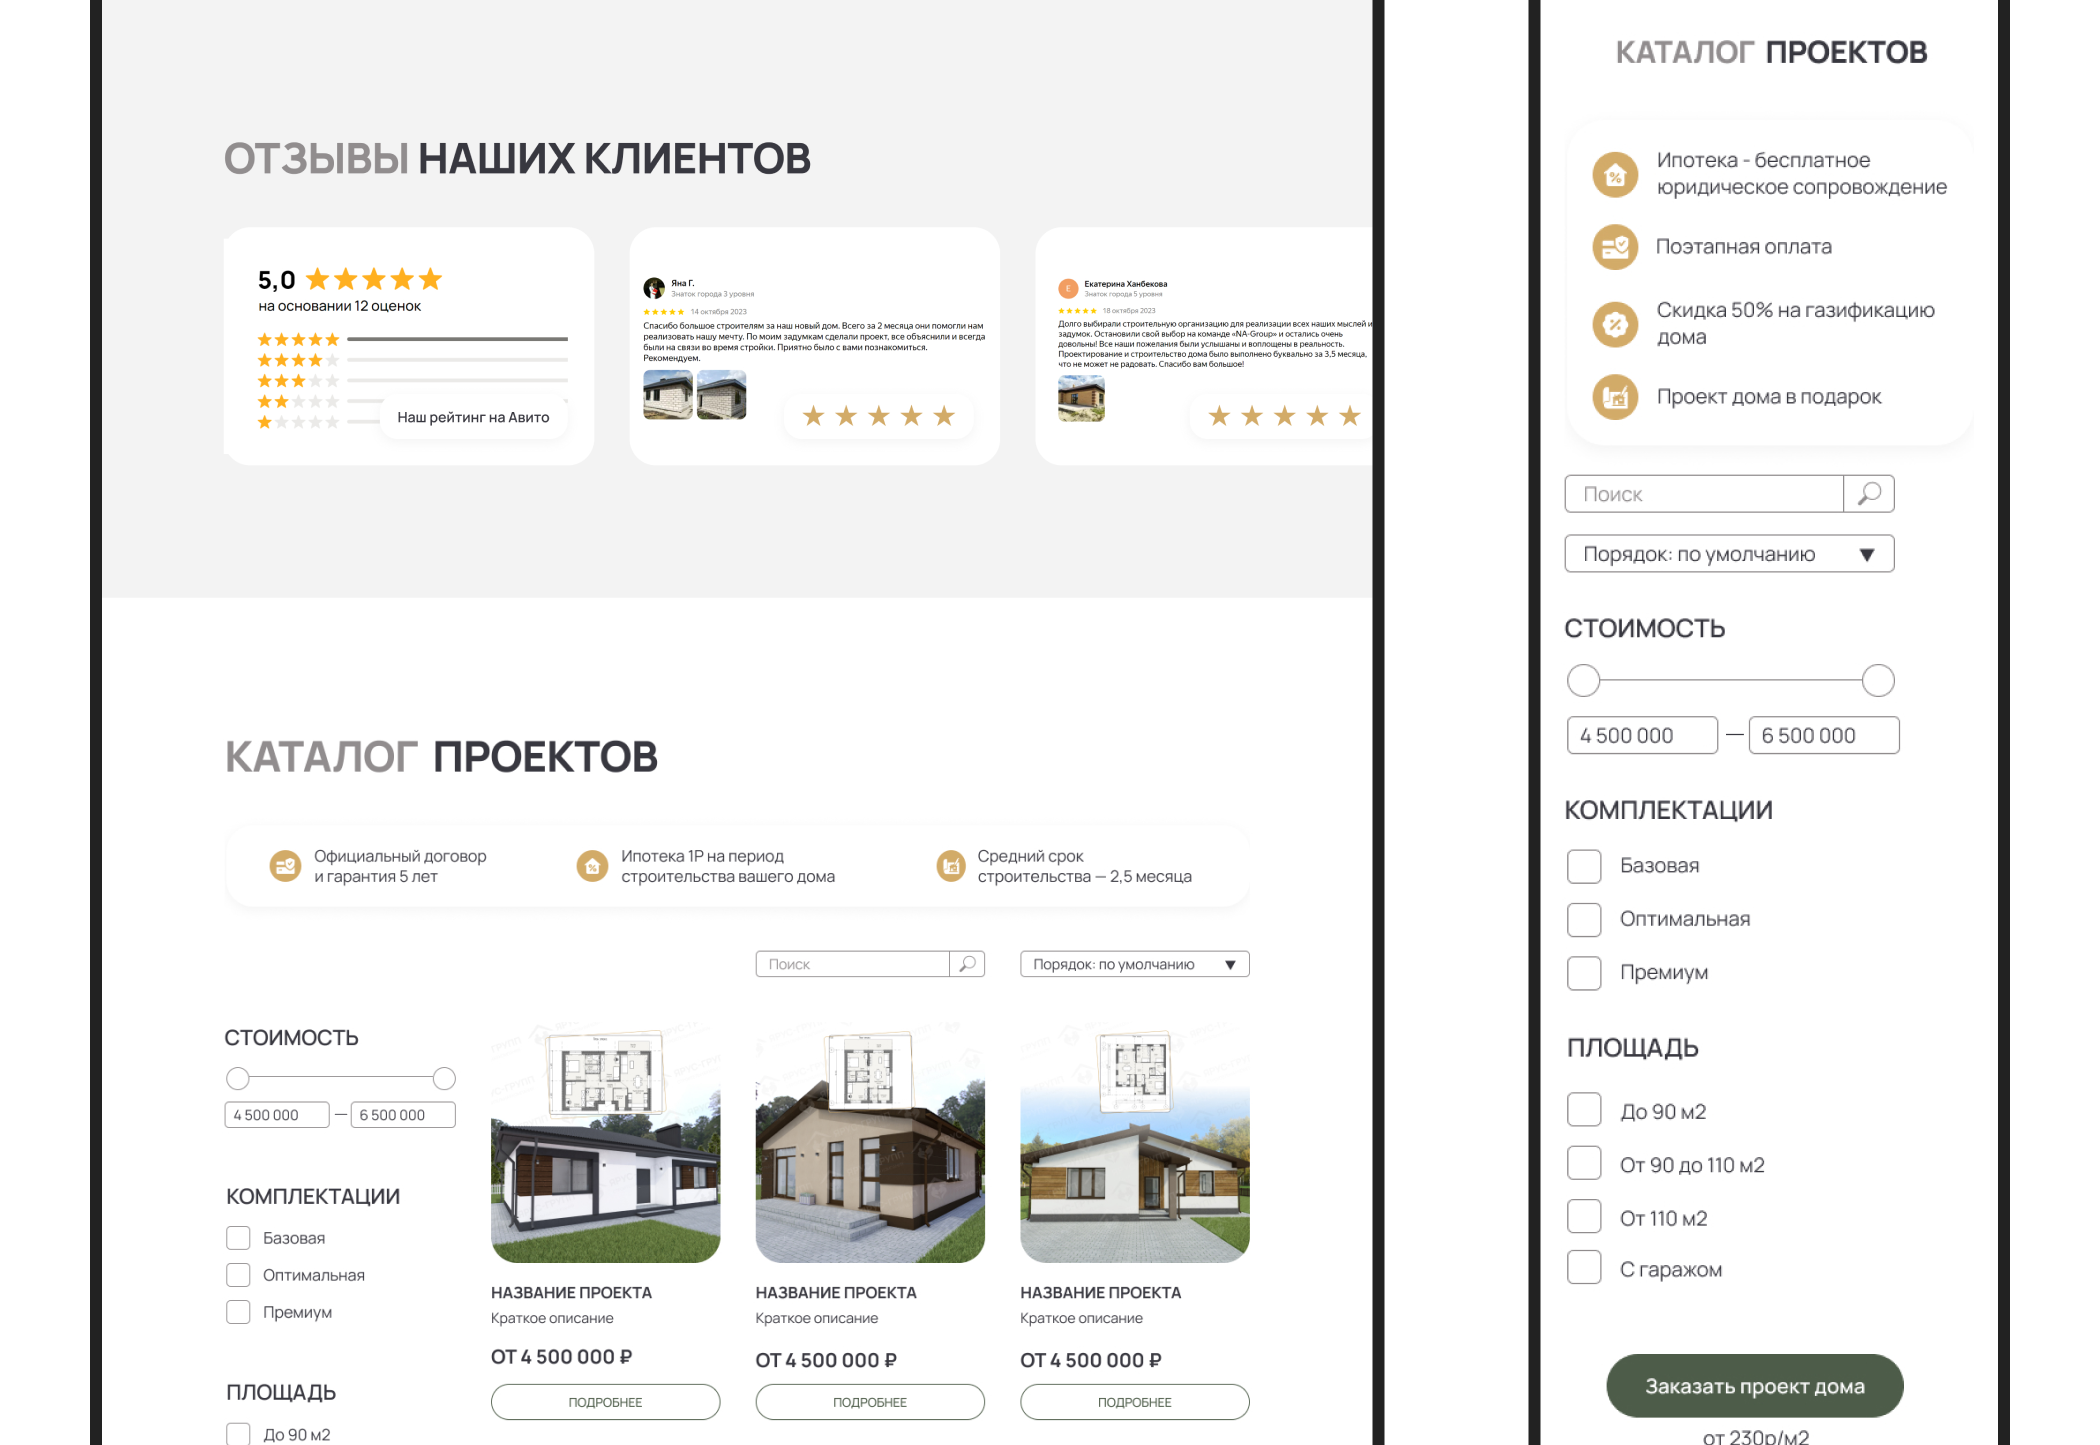Click the desktop catalog search magnifier icon
The width and height of the screenshot is (2100, 1445).
tap(967, 964)
